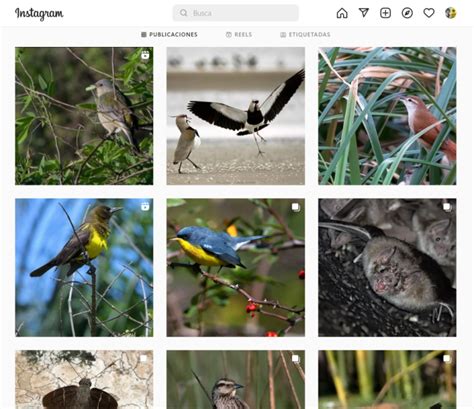Open bat close-up post
This screenshot has height=409, width=474.
pos(387,268)
